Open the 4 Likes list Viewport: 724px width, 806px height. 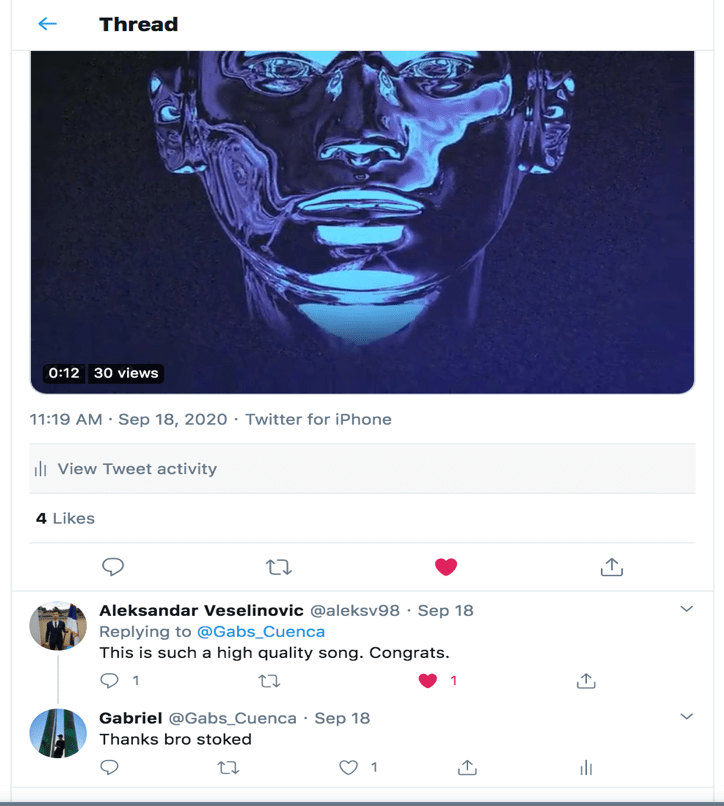pos(66,518)
